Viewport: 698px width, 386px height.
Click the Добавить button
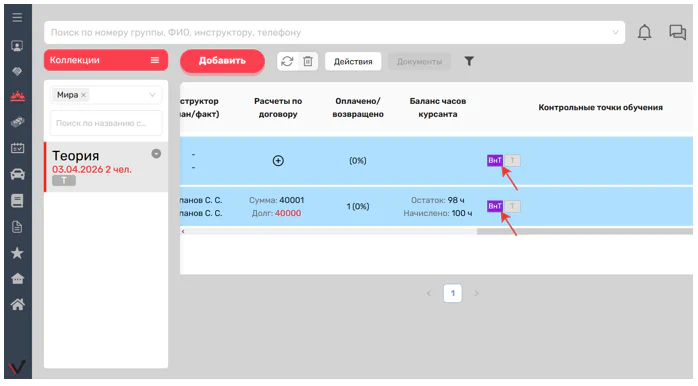point(222,61)
